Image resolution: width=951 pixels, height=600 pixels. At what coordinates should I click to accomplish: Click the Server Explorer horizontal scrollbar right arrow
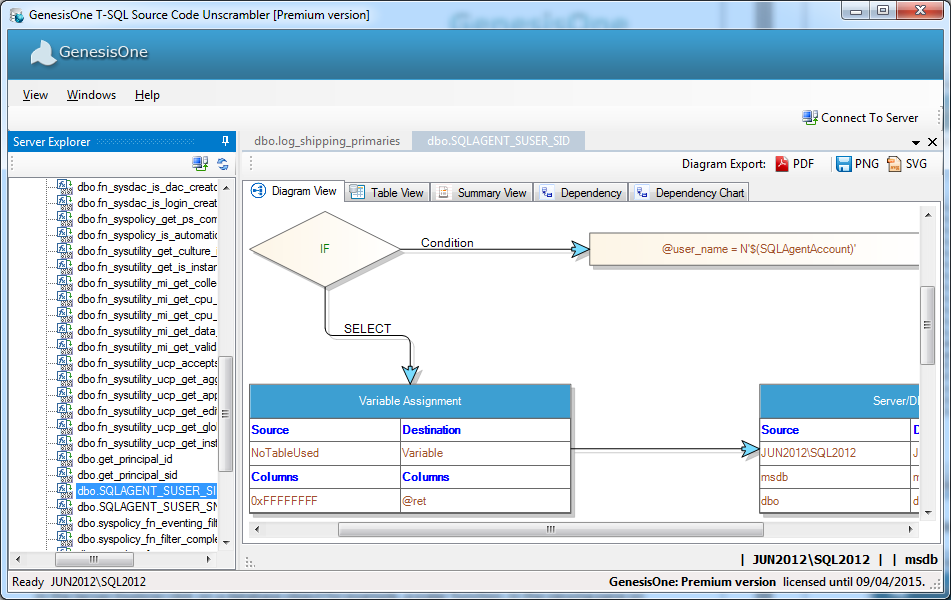coord(209,559)
